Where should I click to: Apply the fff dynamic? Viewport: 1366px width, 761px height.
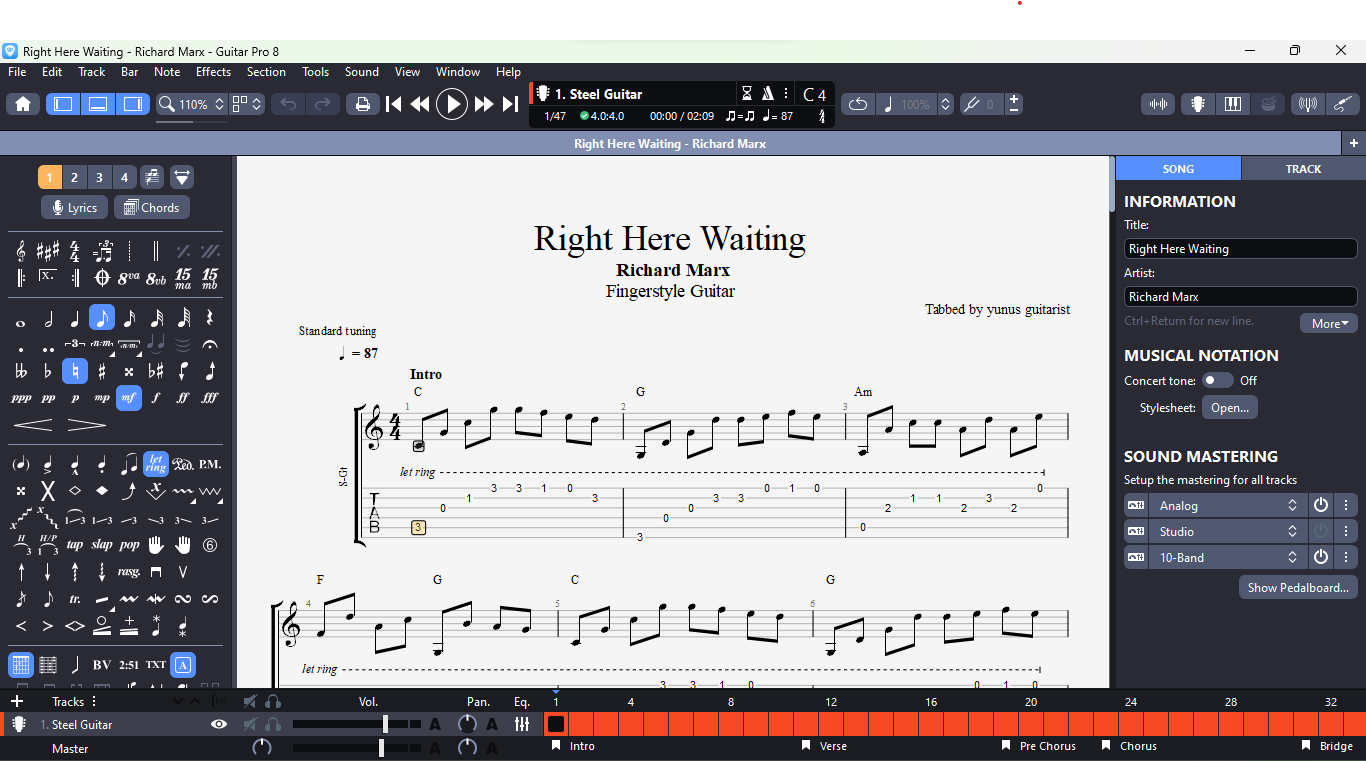(209, 398)
